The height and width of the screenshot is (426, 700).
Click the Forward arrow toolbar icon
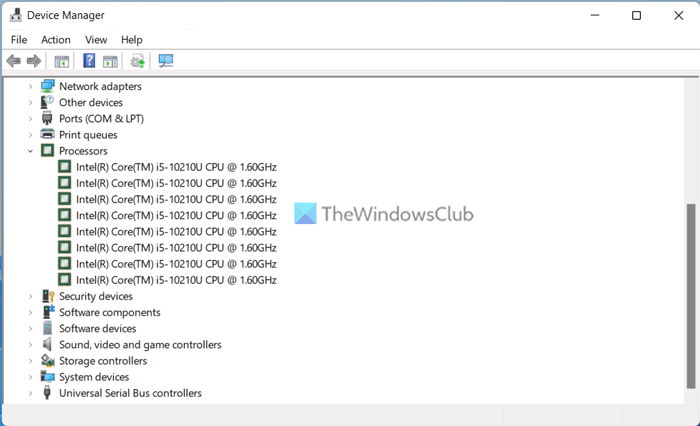pyautogui.click(x=34, y=61)
